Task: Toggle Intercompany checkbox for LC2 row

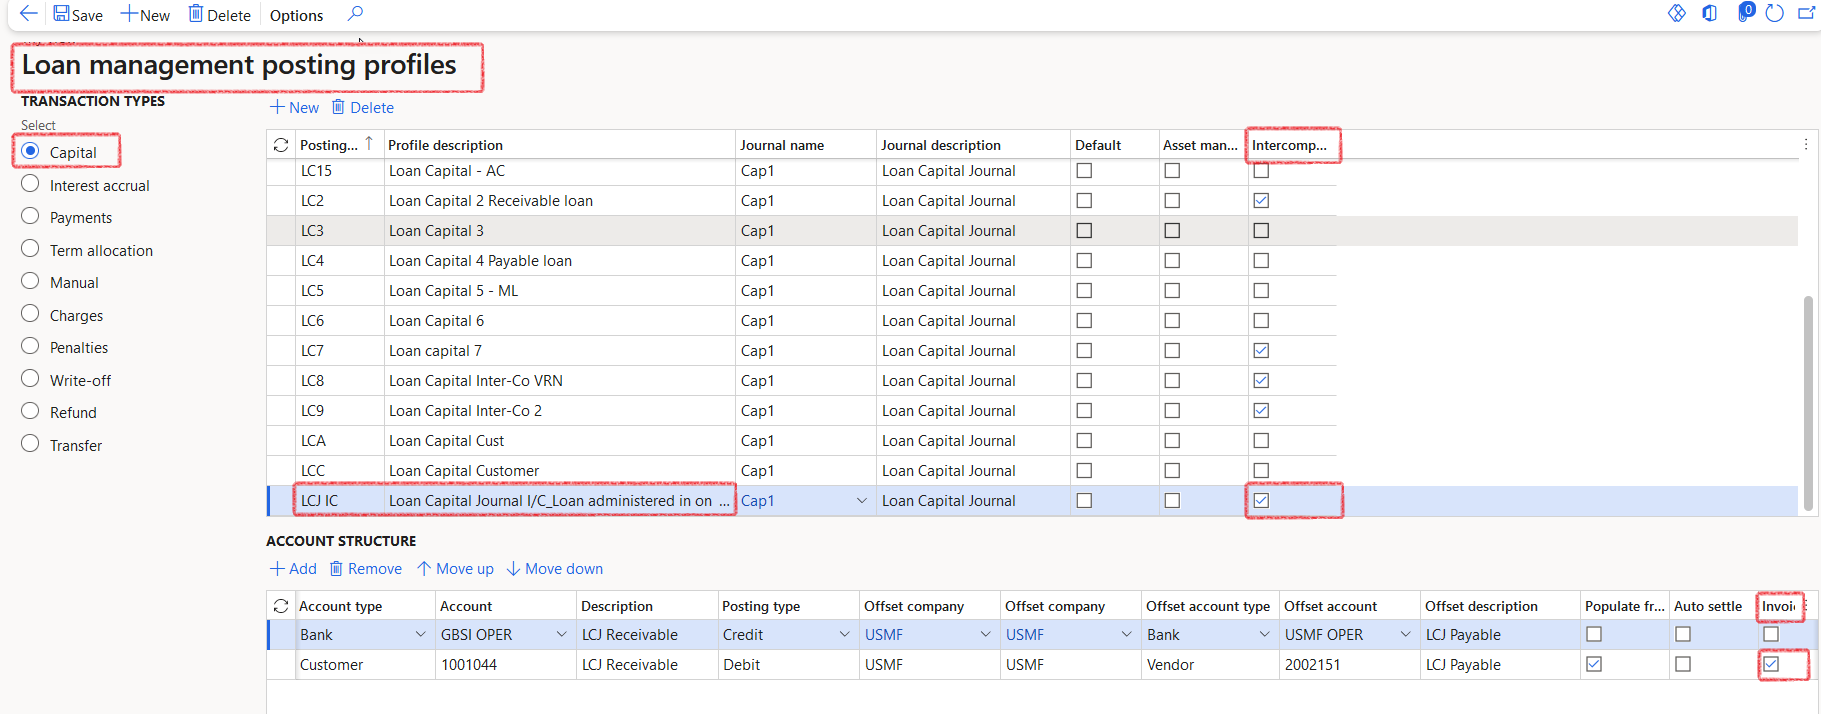Action: (x=1261, y=200)
